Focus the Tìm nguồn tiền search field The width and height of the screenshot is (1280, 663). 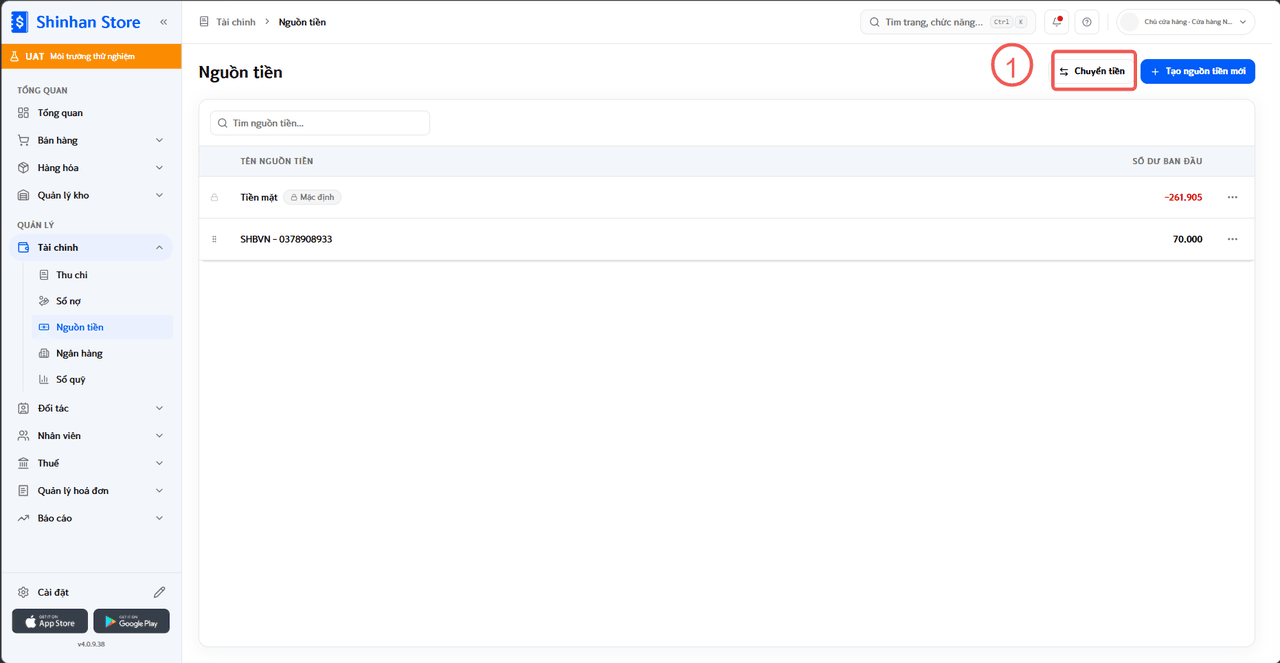click(x=320, y=123)
